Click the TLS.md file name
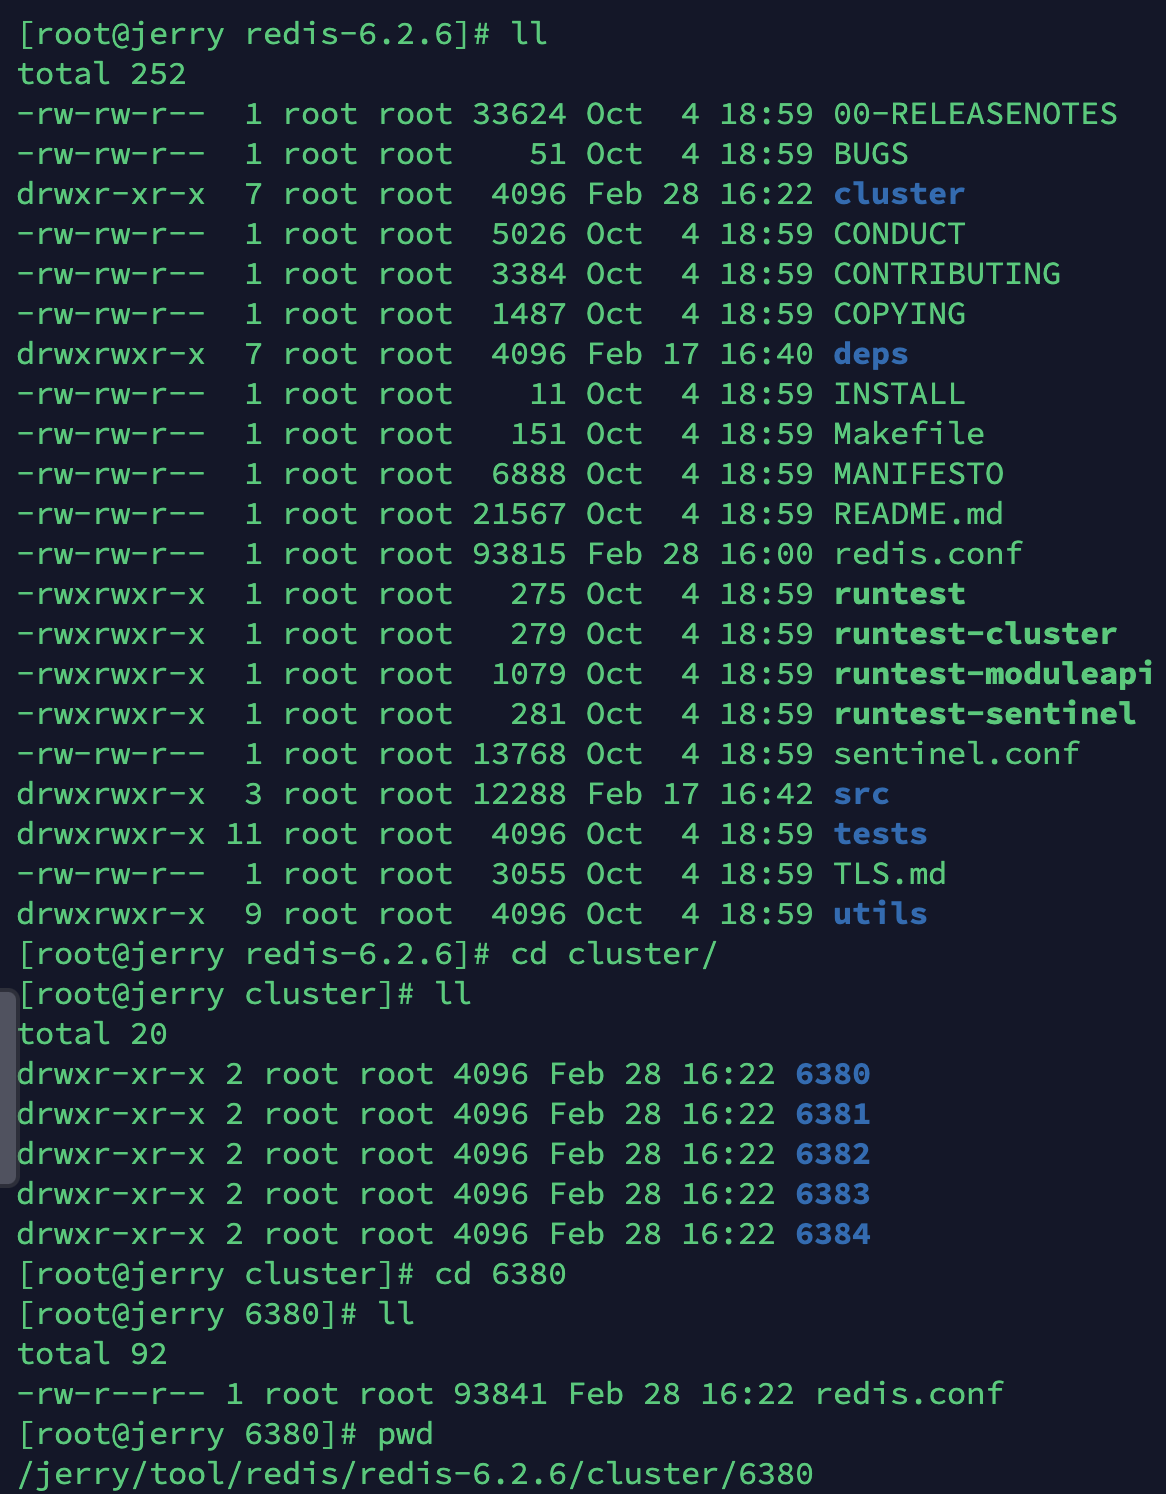Viewport: 1166px width, 1494px height. (x=890, y=874)
